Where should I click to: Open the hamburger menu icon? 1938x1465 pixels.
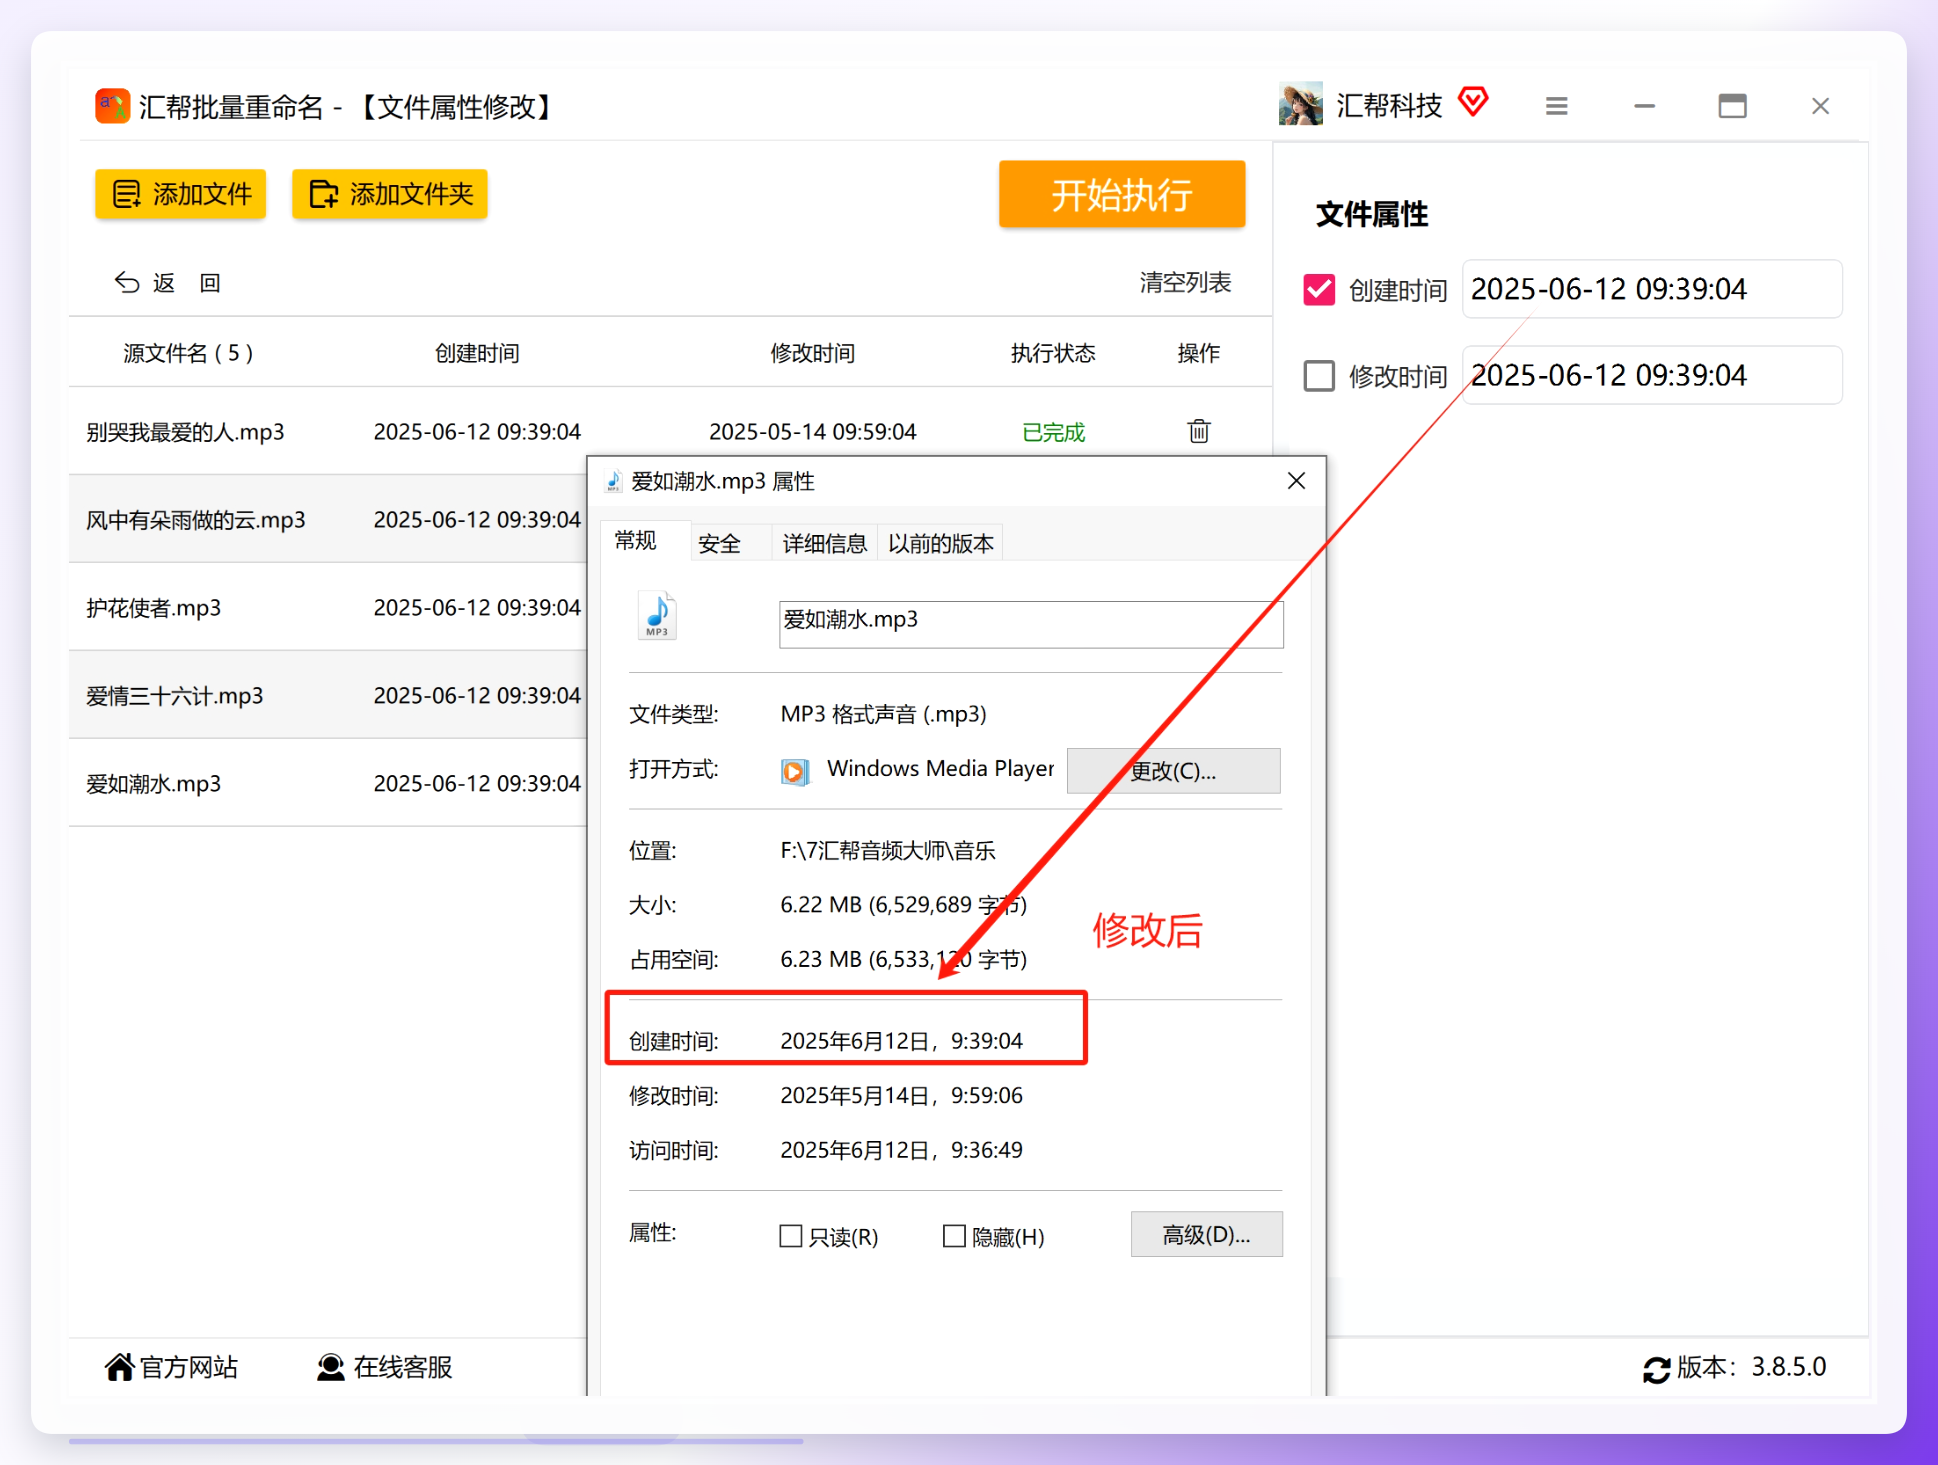click(1556, 106)
